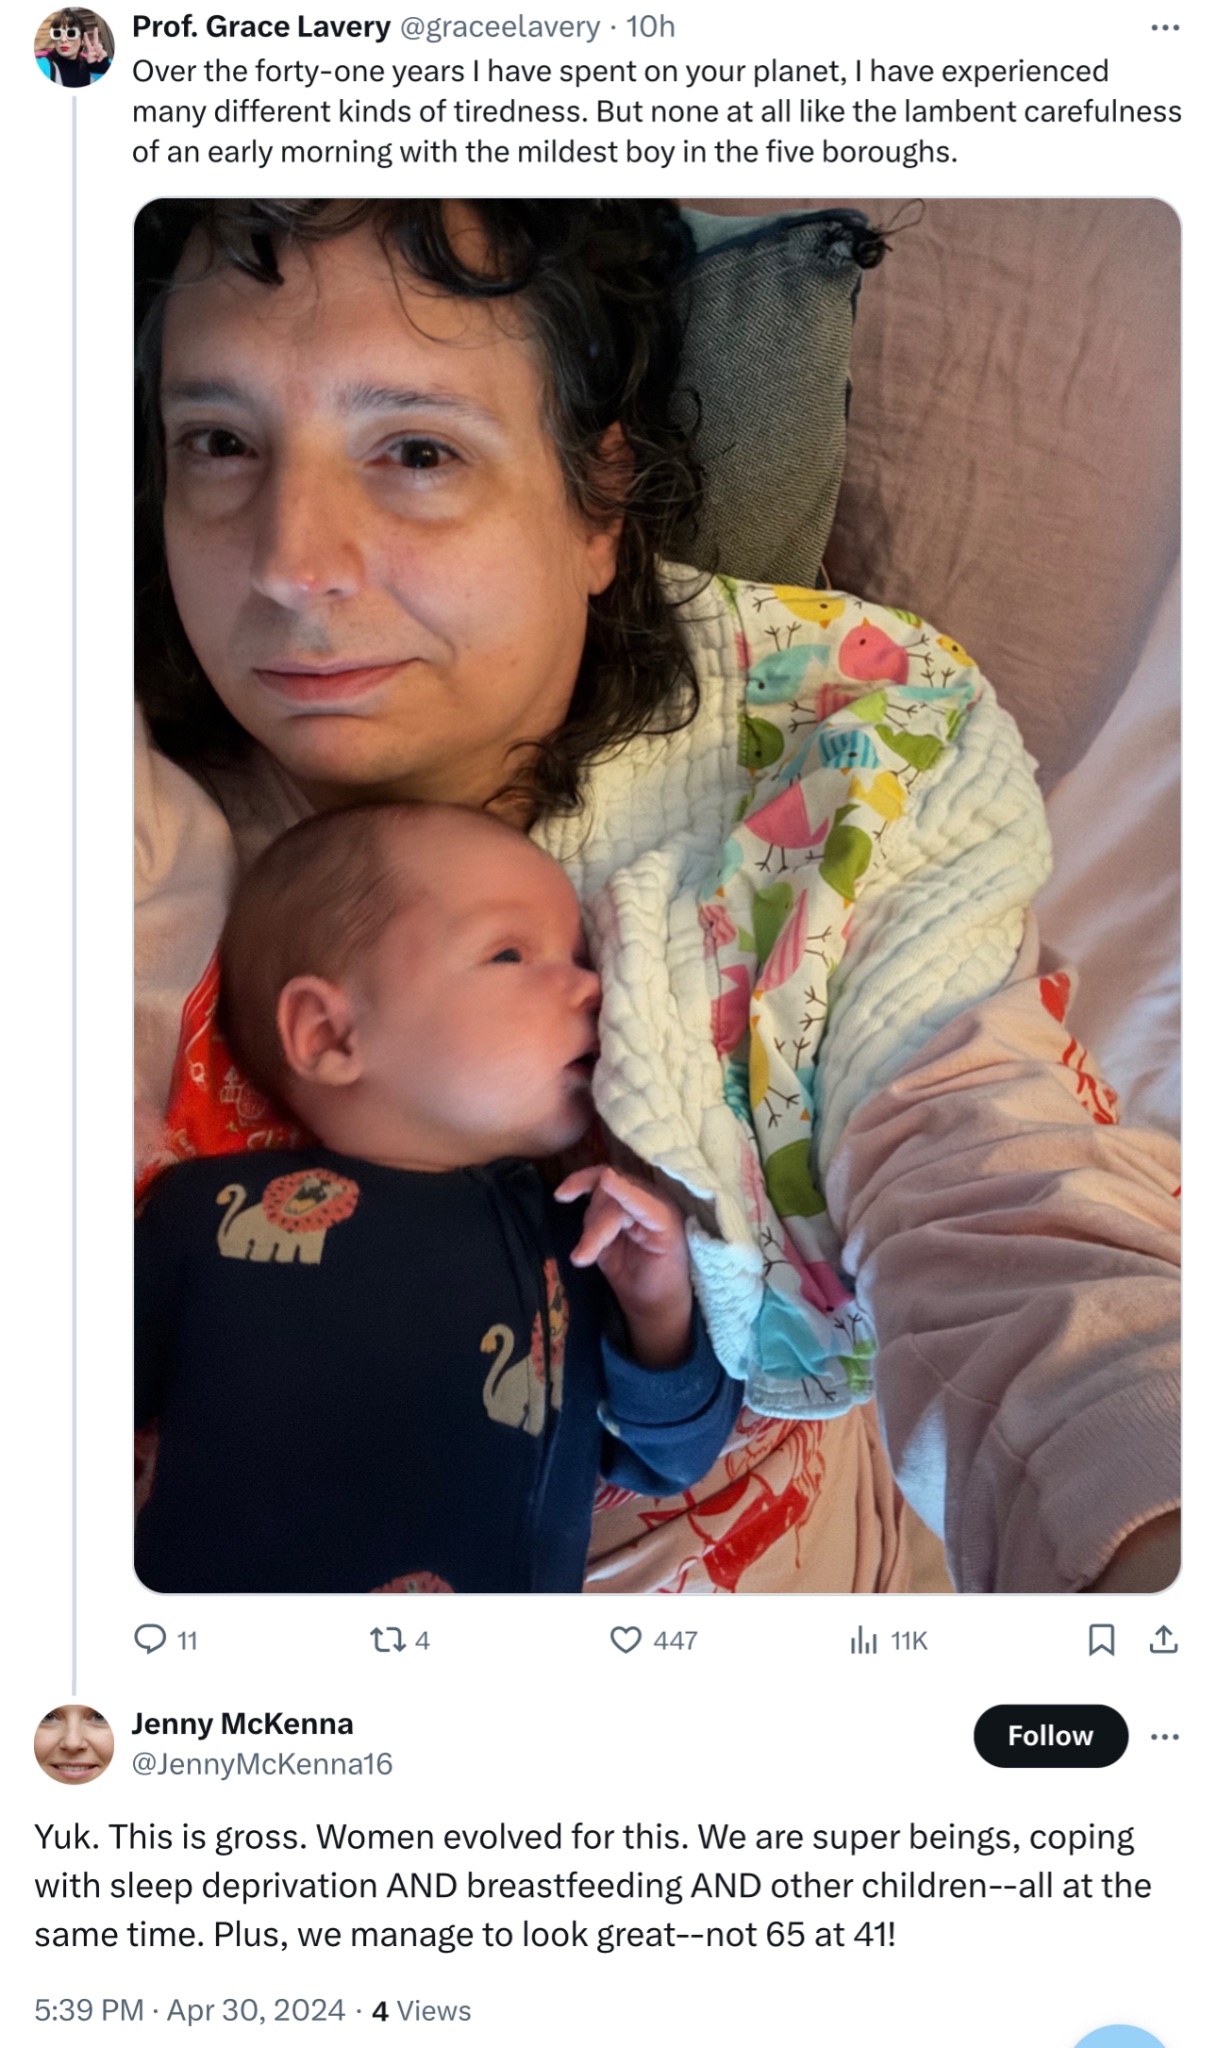Open reply thread with 11 comments

pyautogui.click(x=165, y=1640)
